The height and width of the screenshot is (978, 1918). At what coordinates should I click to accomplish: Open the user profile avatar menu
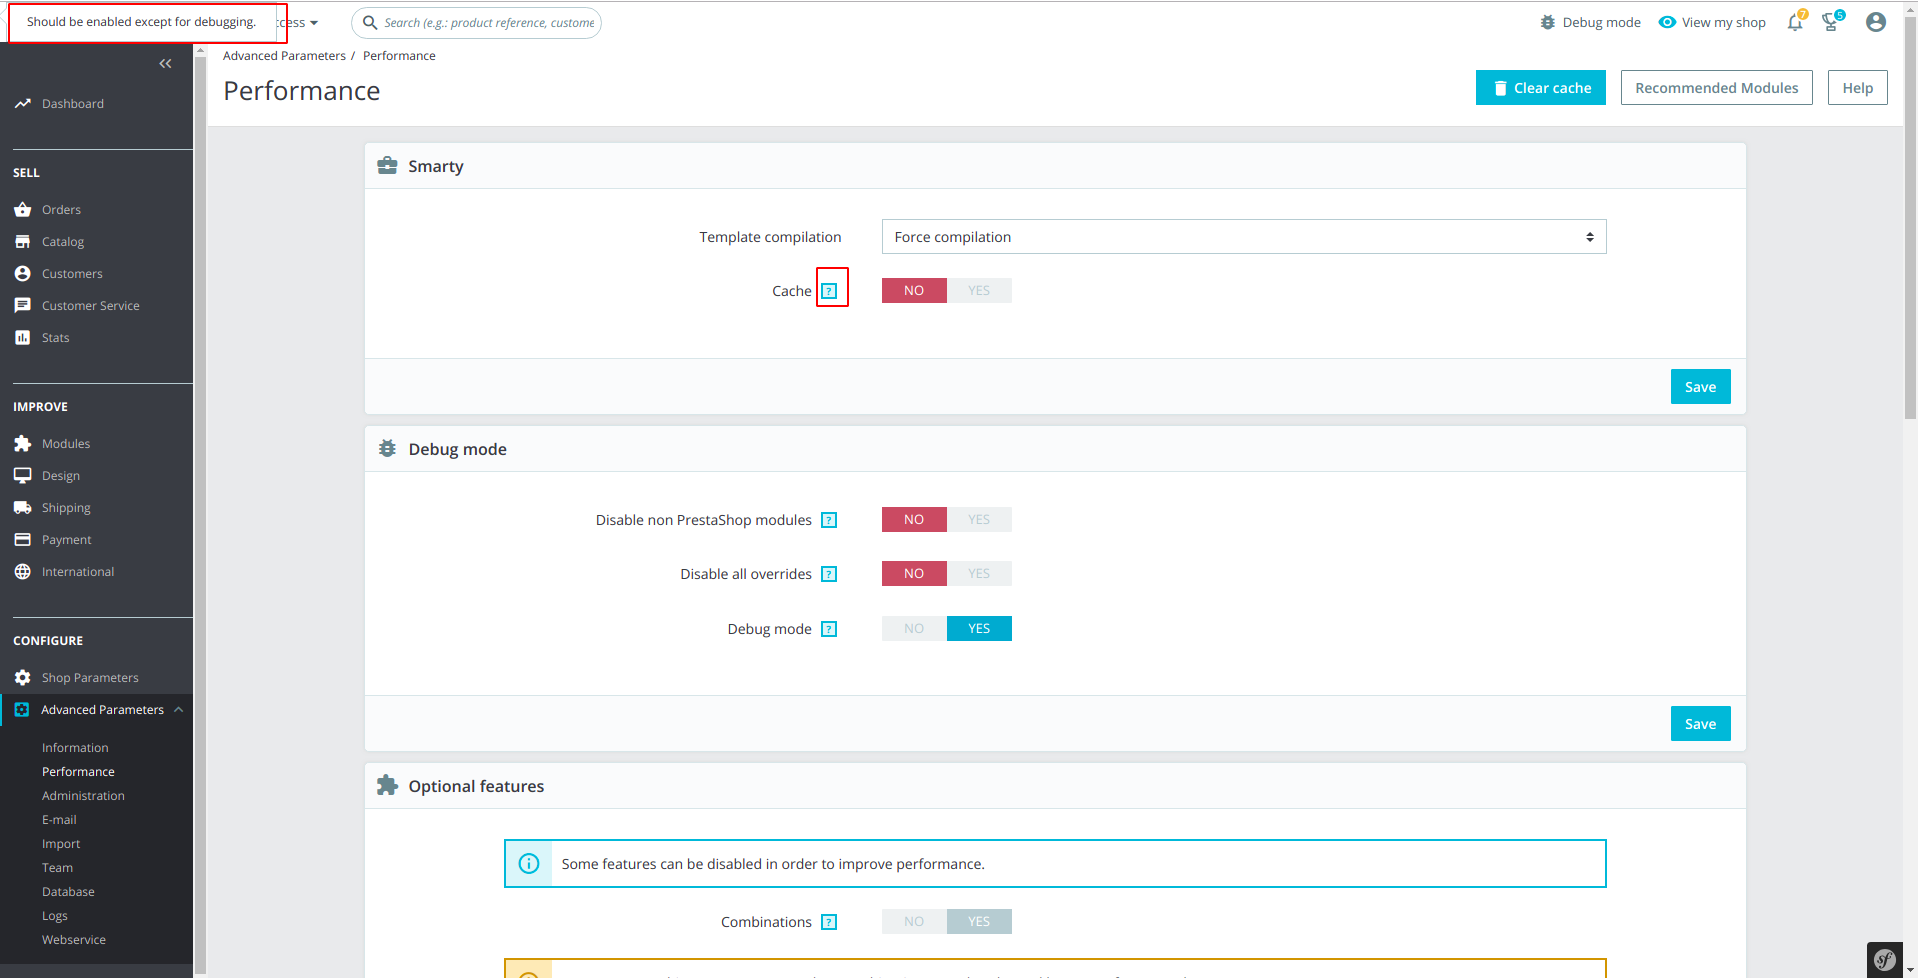(1876, 22)
